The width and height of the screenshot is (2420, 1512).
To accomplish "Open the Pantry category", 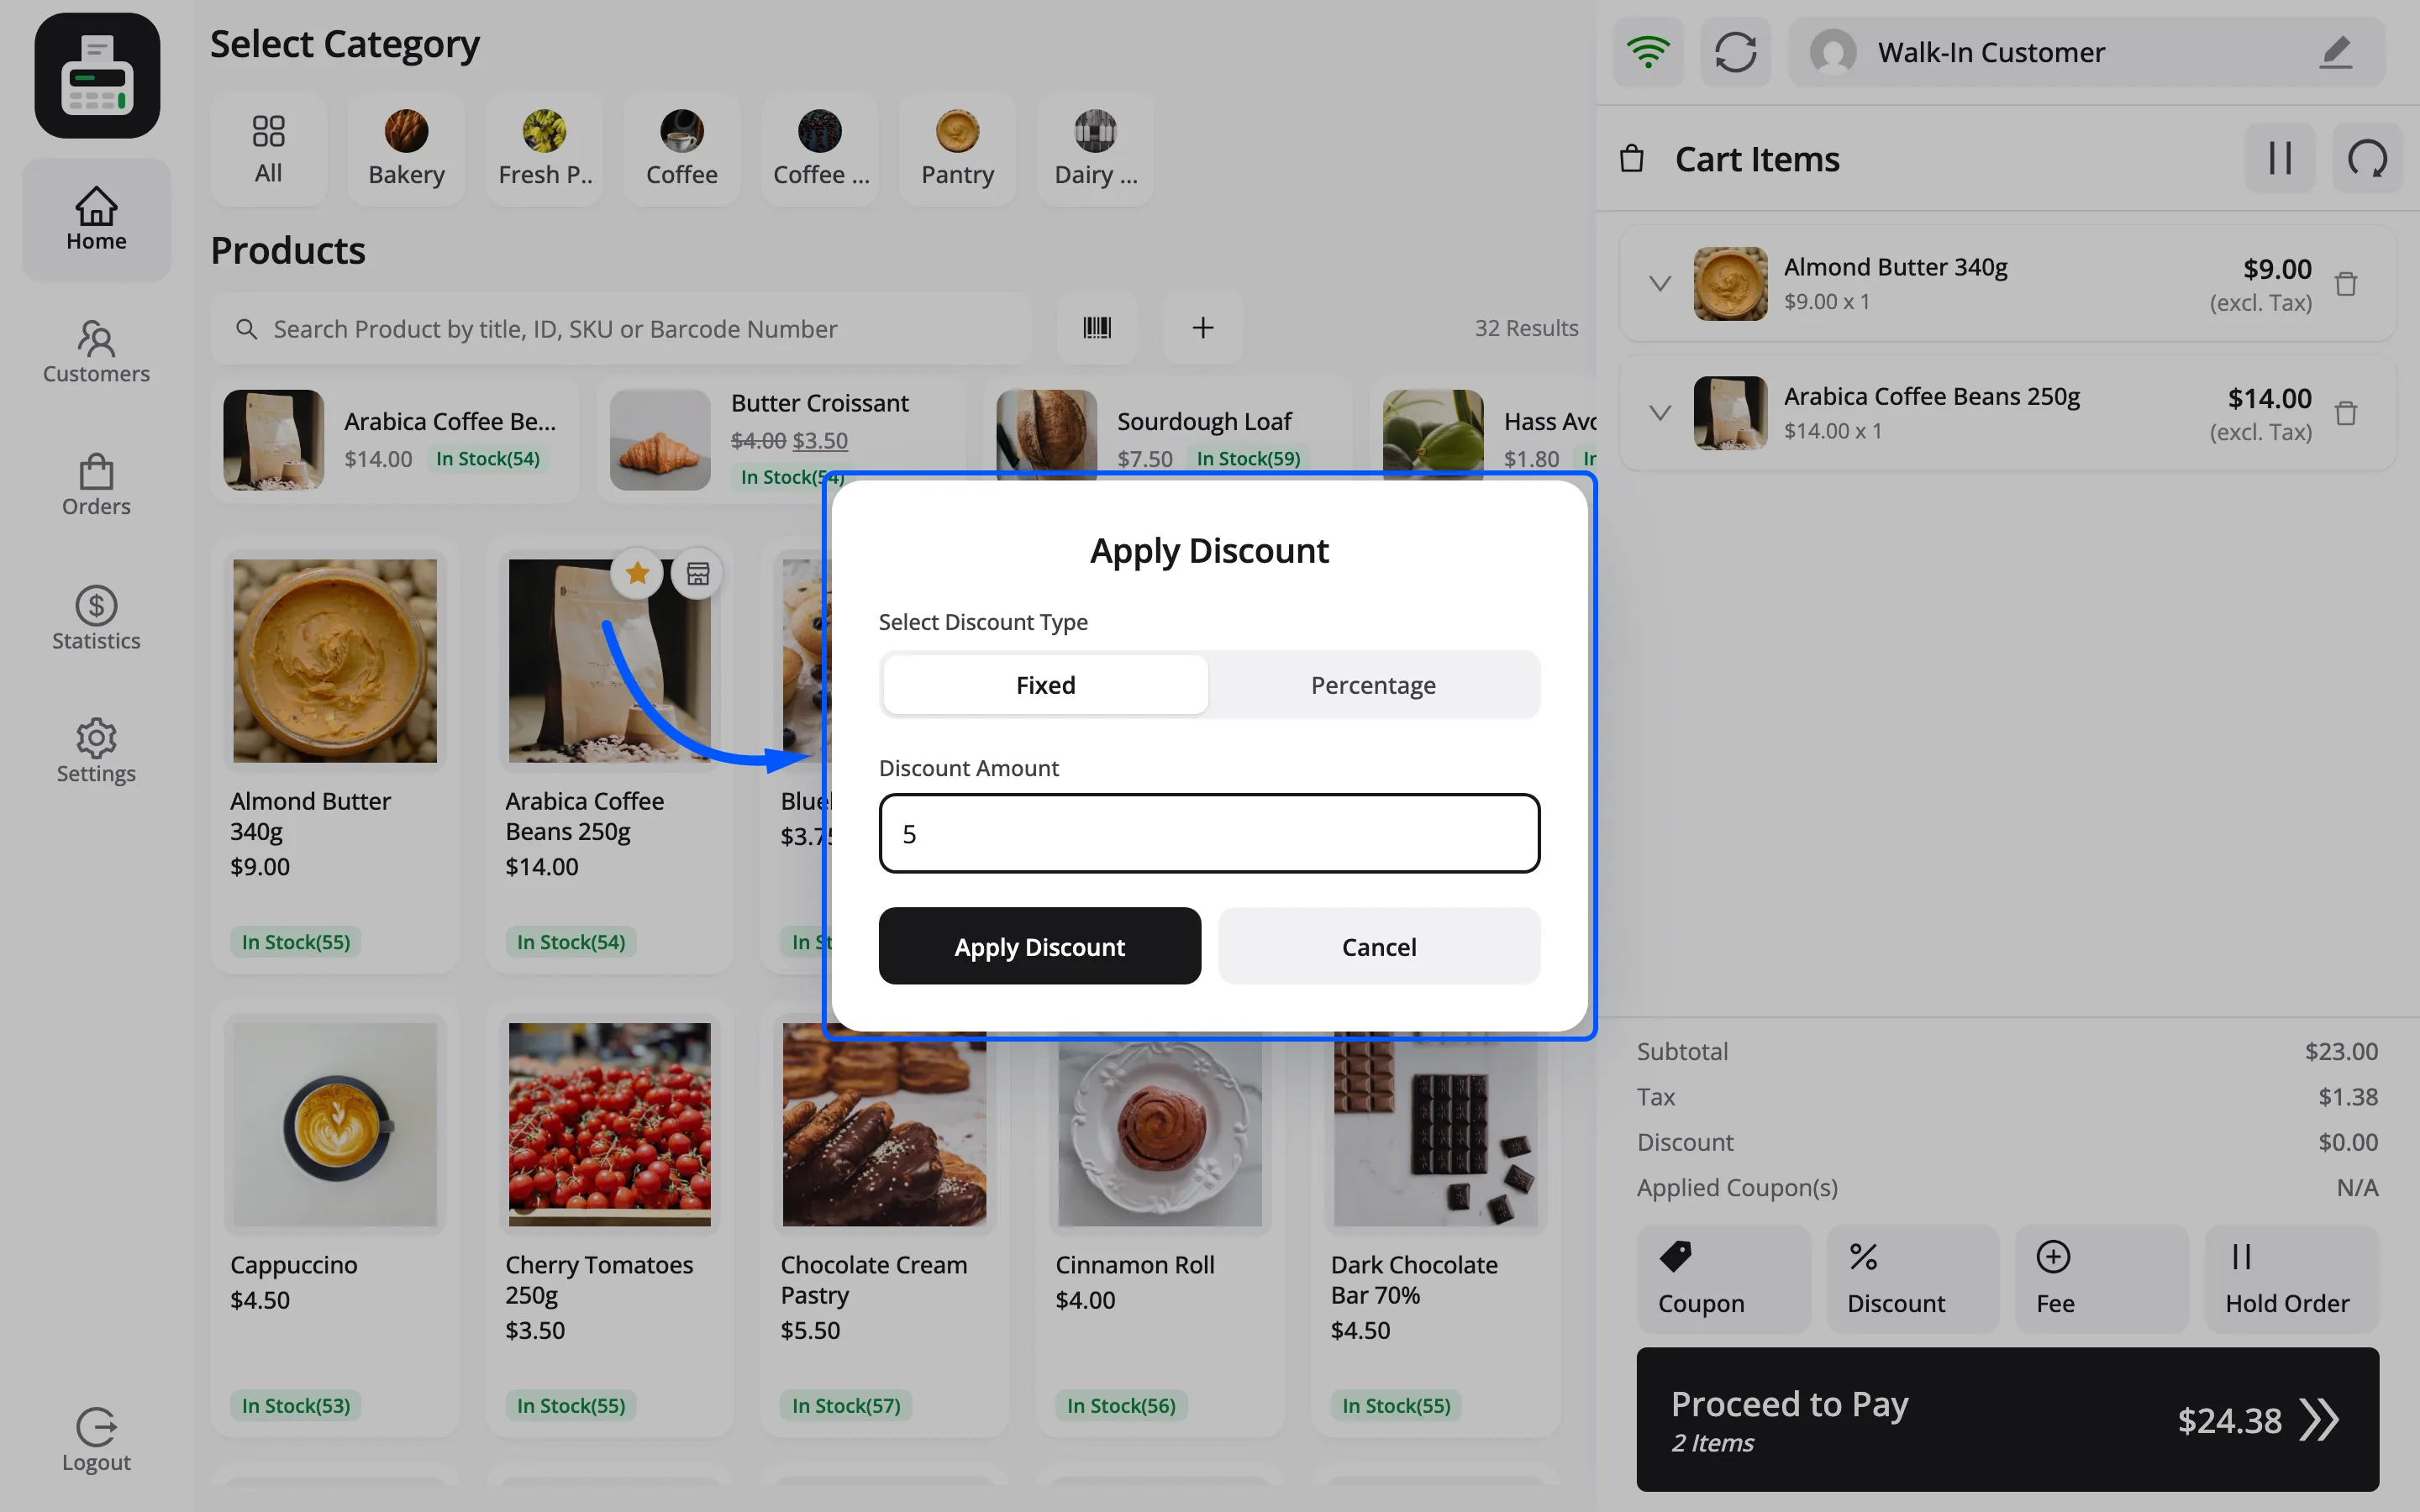I will [x=958, y=150].
